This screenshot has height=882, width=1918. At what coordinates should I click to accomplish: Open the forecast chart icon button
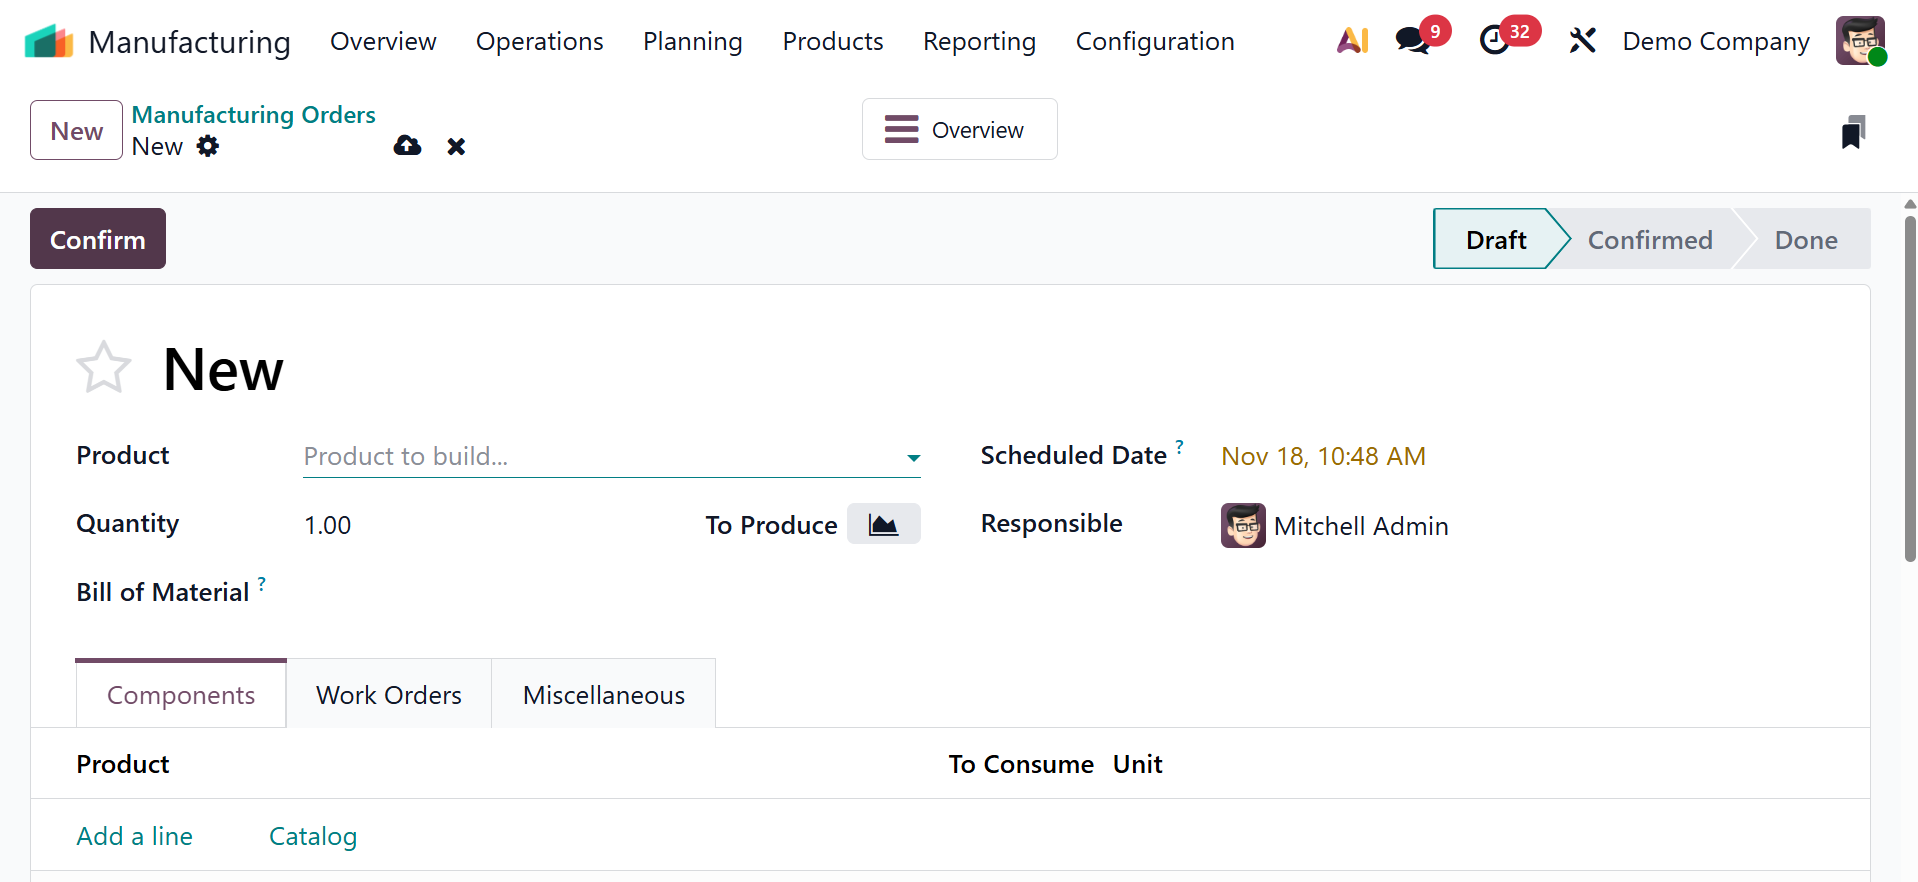click(x=883, y=524)
